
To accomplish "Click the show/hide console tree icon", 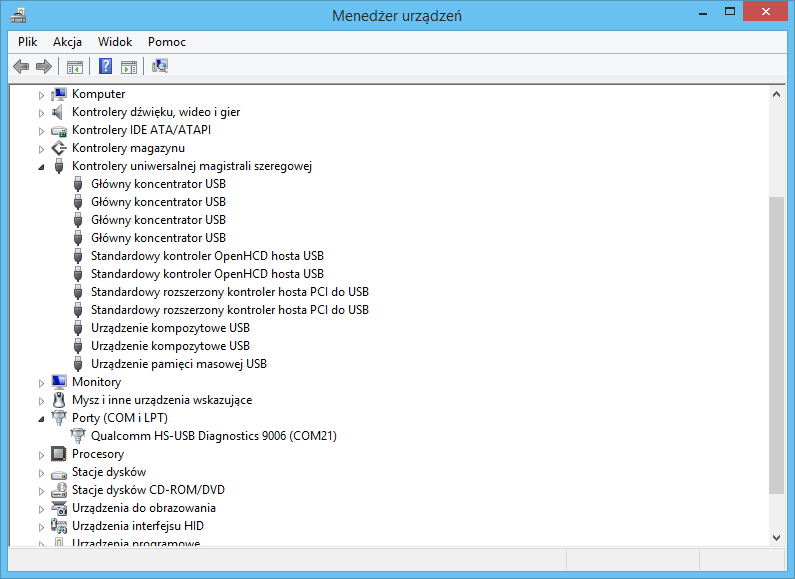I will point(74,67).
